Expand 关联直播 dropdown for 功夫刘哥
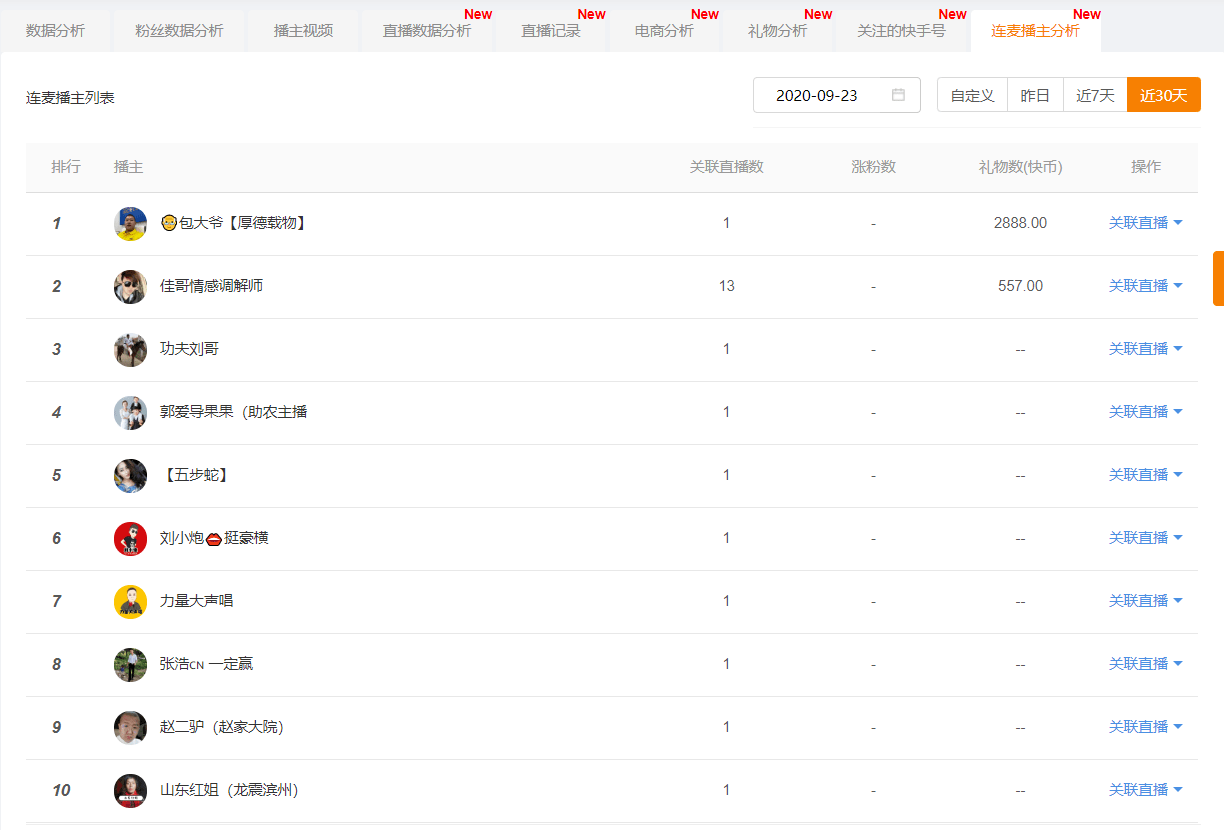Image resolution: width=1224 pixels, height=830 pixels. pos(1145,349)
